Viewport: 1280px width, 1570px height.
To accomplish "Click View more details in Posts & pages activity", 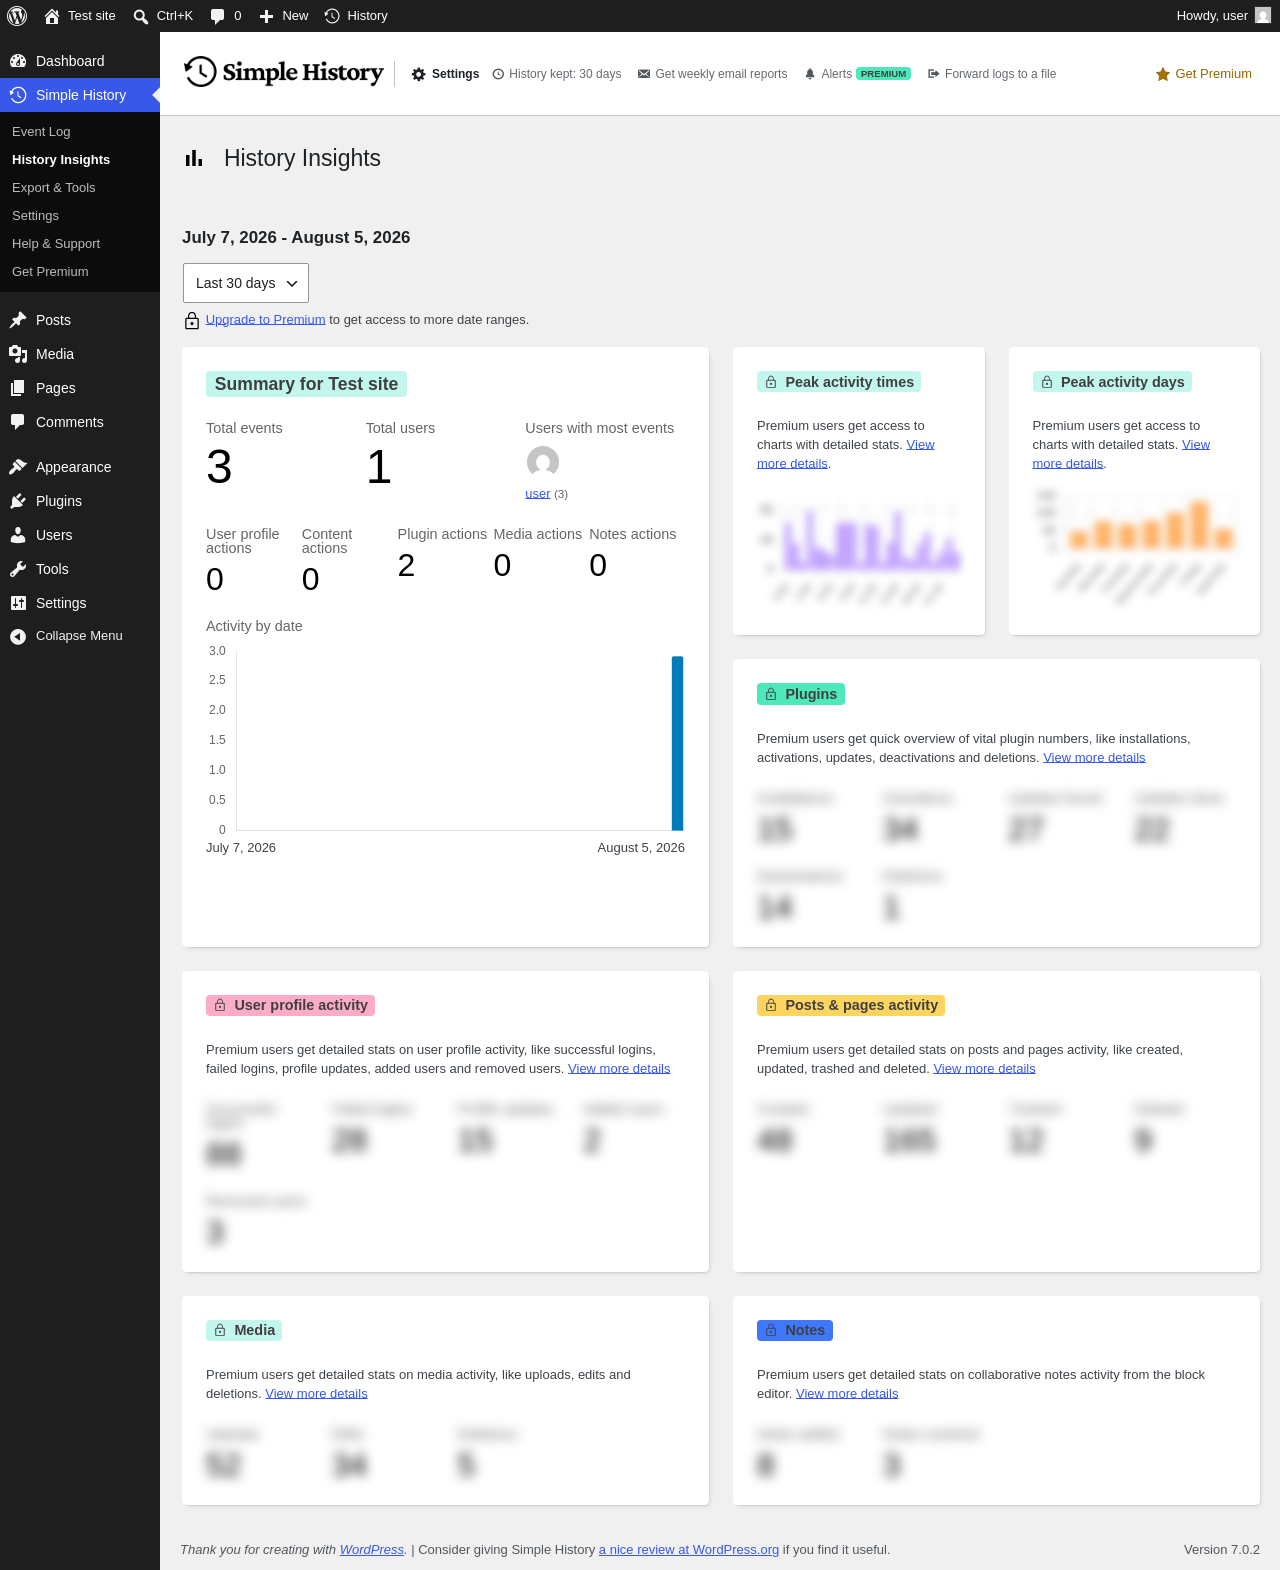I will click(x=984, y=1069).
